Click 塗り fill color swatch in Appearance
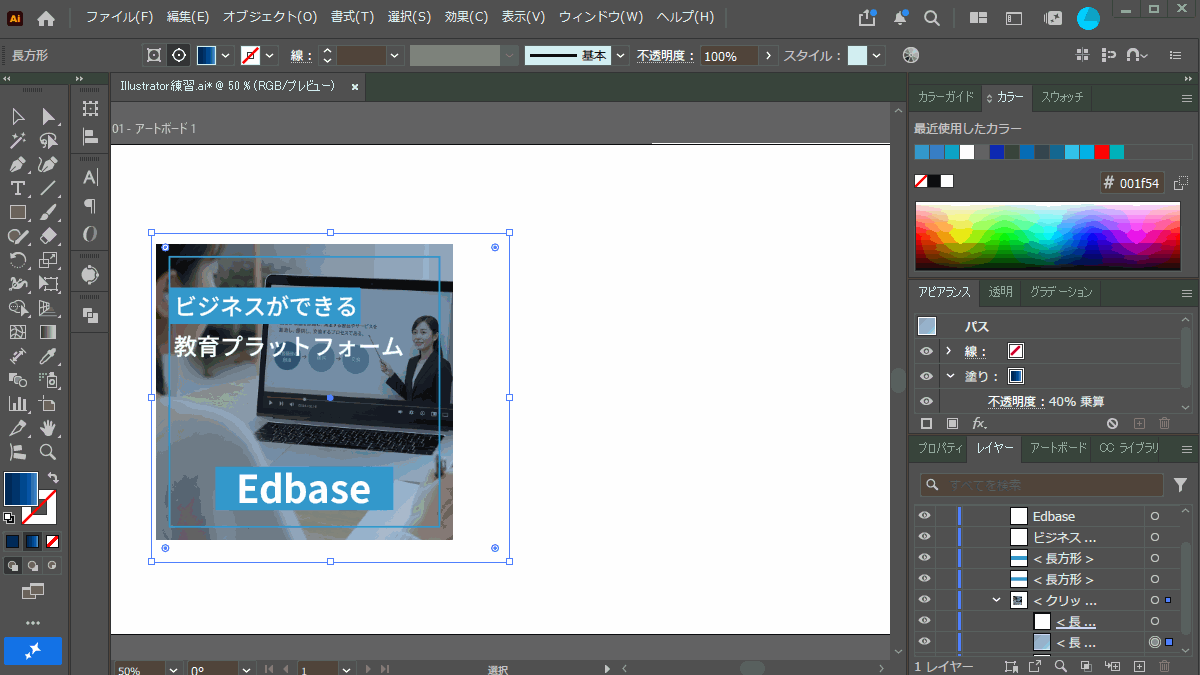Image resolution: width=1200 pixels, height=675 pixels. click(x=1016, y=376)
